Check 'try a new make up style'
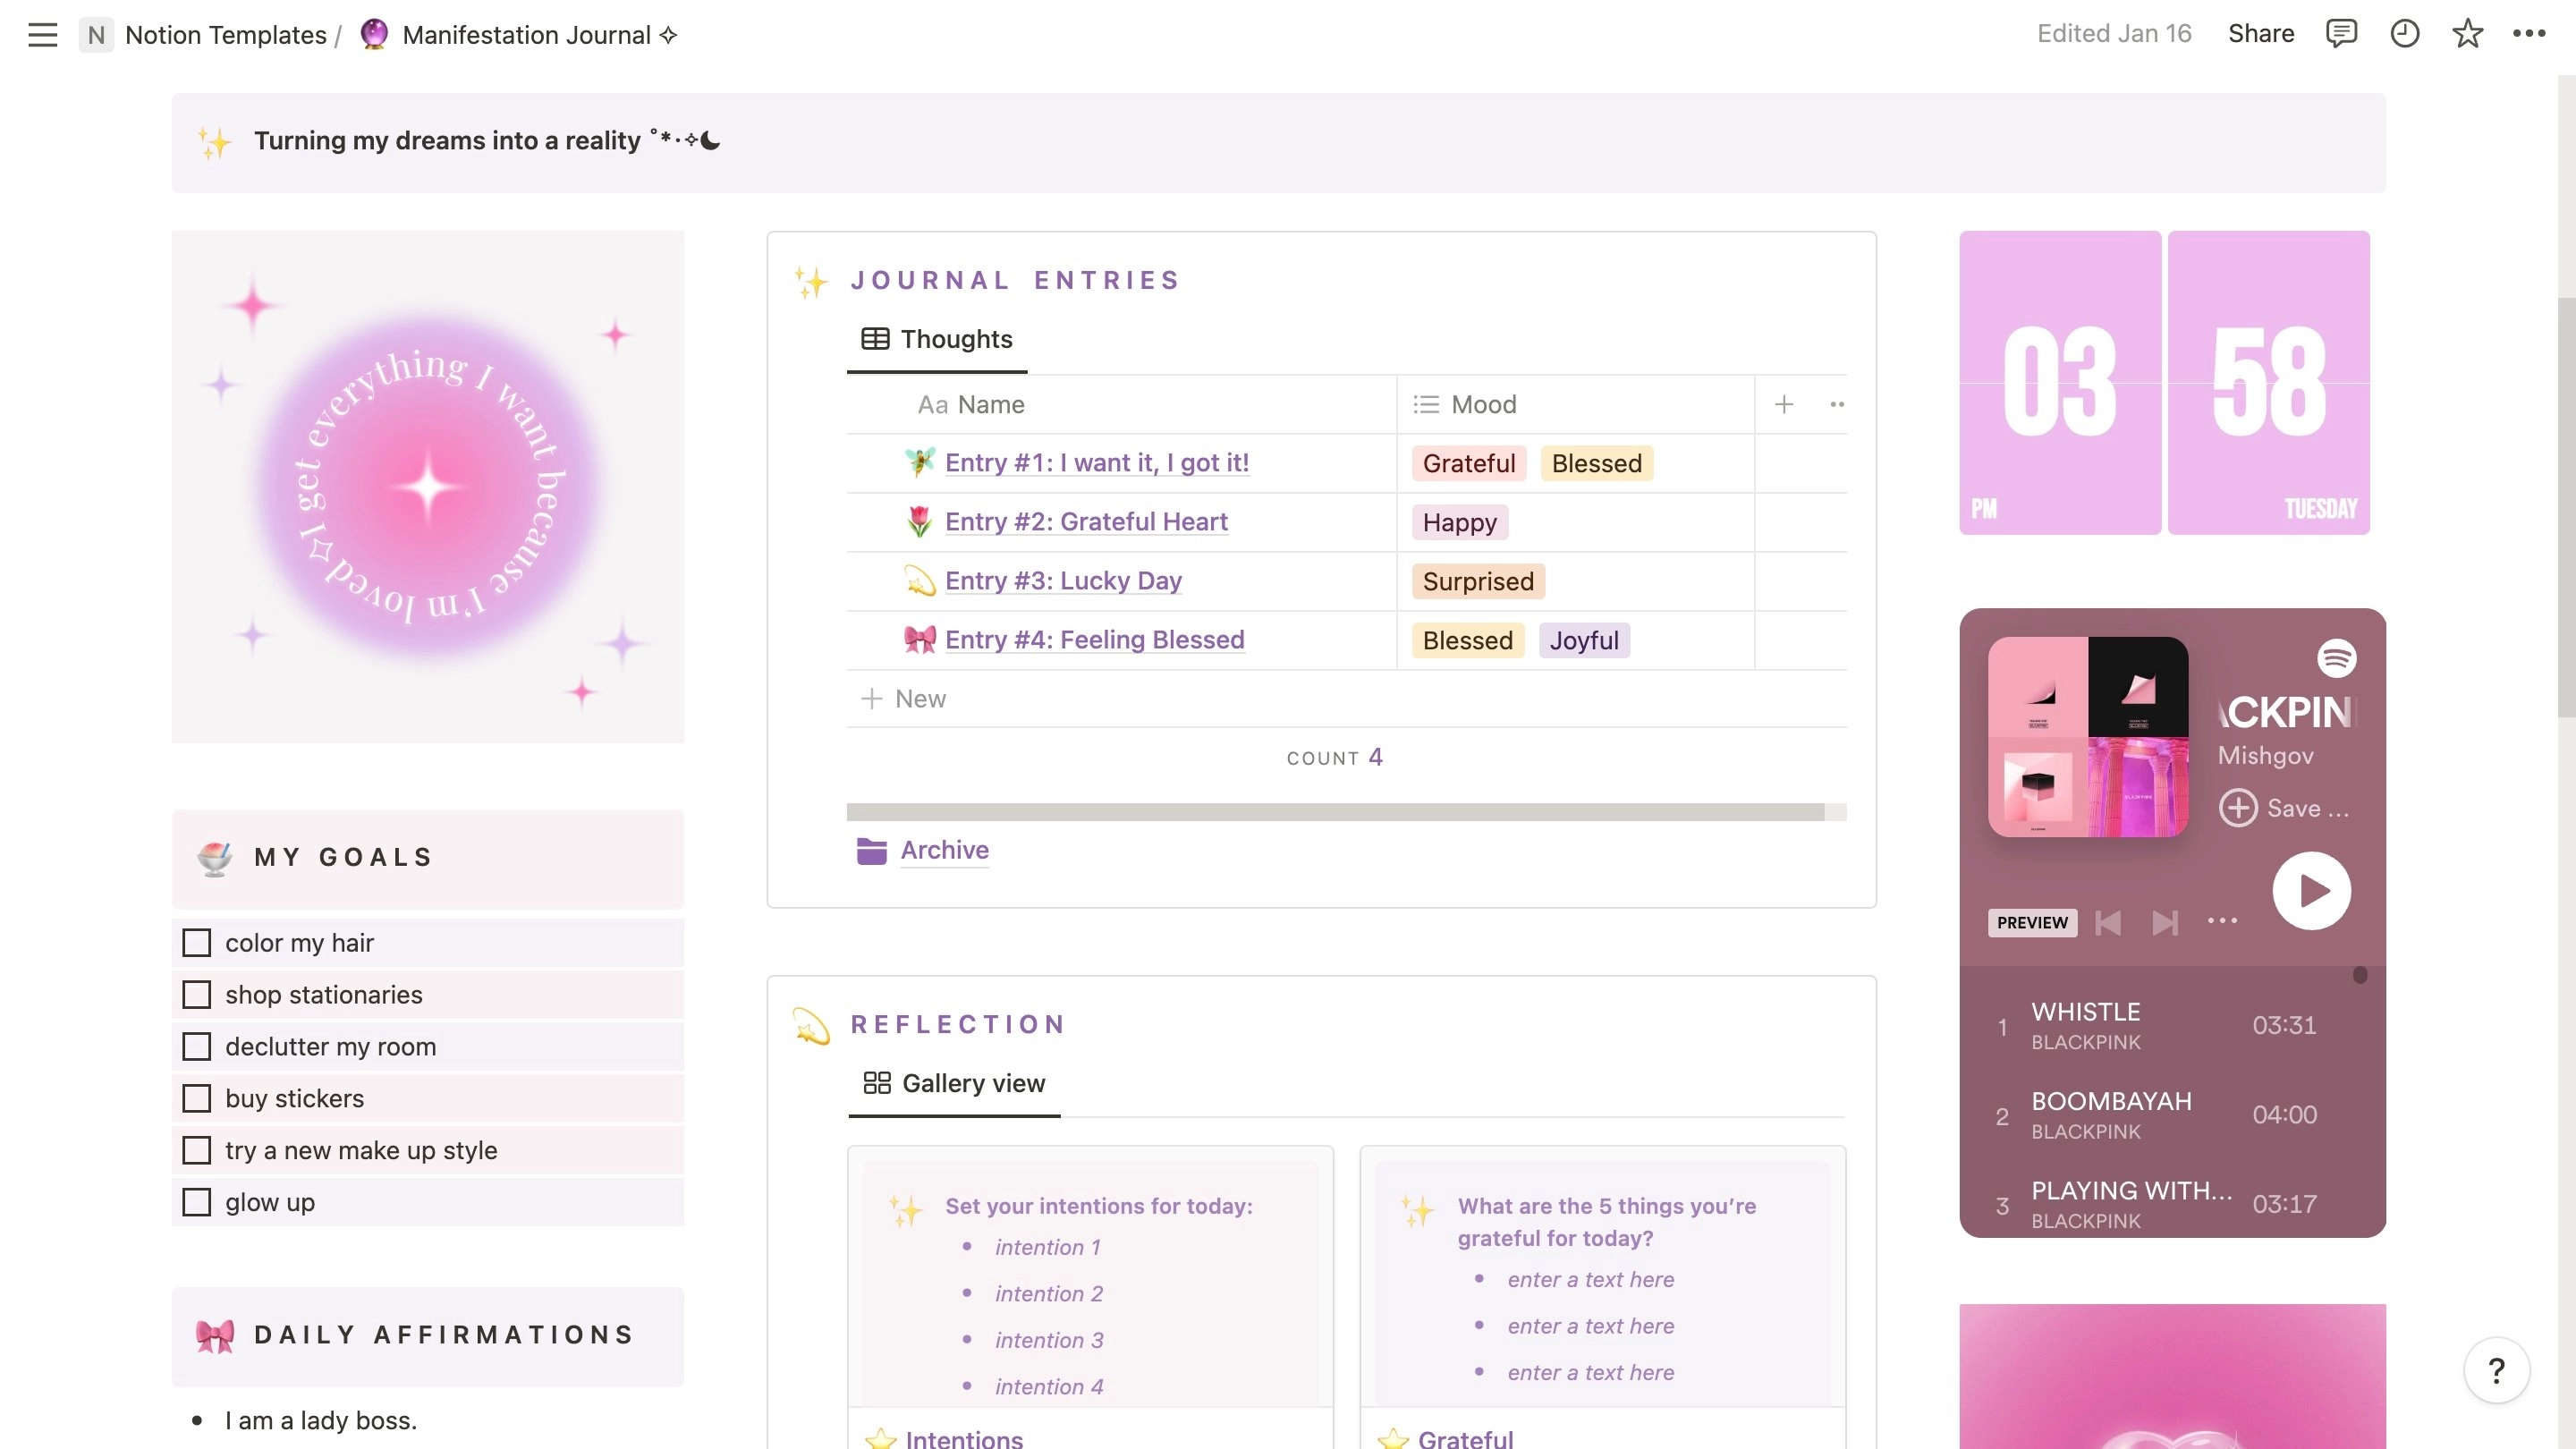The height and width of the screenshot is (1449, 2576). coord(197,1150)
